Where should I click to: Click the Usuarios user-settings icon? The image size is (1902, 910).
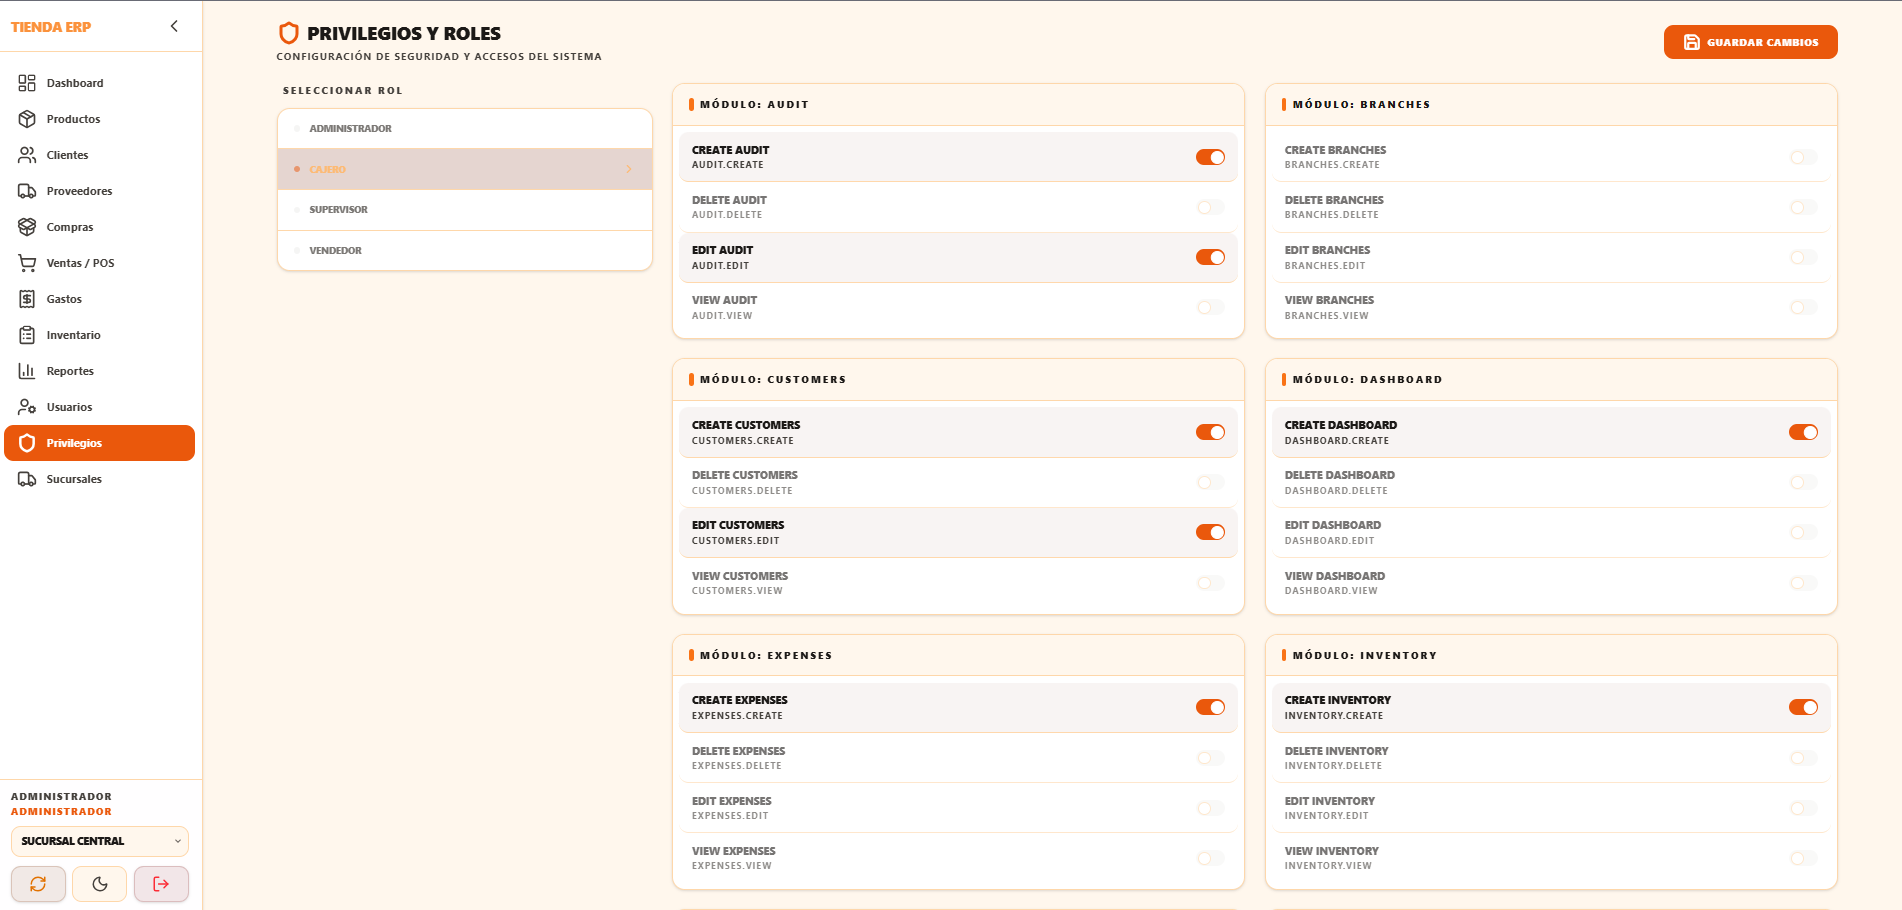(27, 407)
